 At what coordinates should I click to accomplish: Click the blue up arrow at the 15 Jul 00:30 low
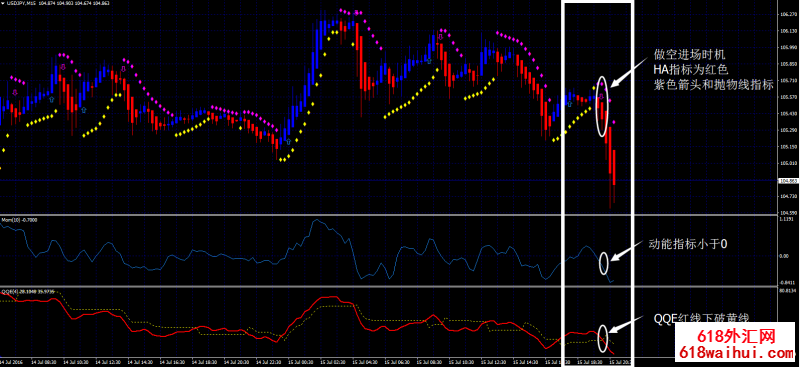coord(289,141)
